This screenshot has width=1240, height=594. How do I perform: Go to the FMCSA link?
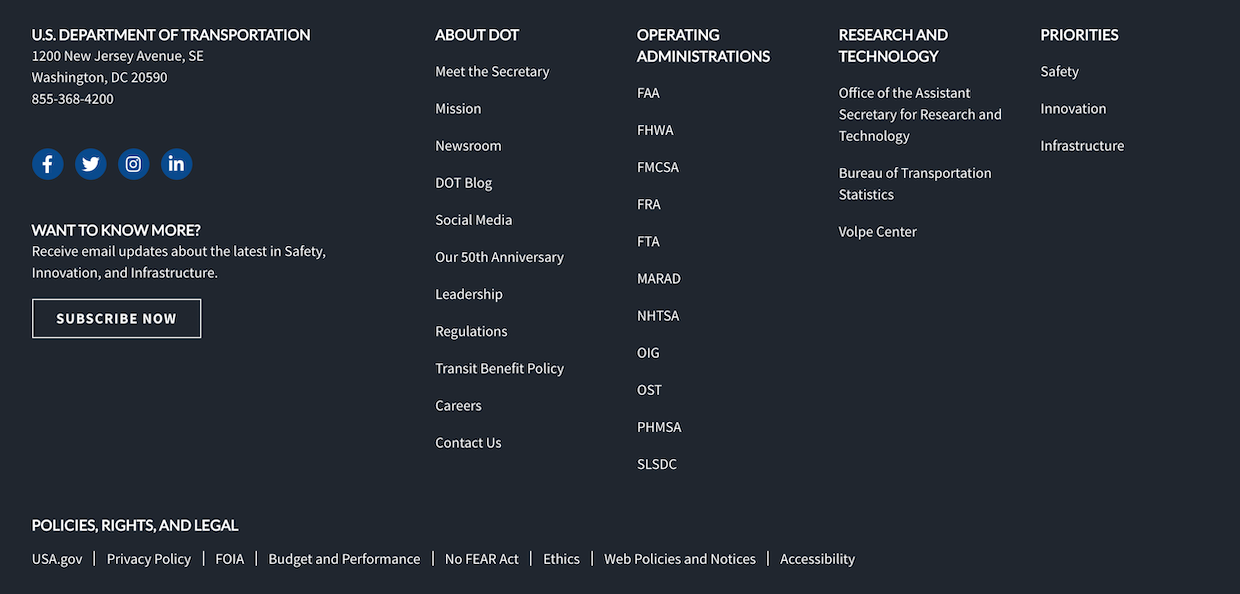[x=658, y=167]
